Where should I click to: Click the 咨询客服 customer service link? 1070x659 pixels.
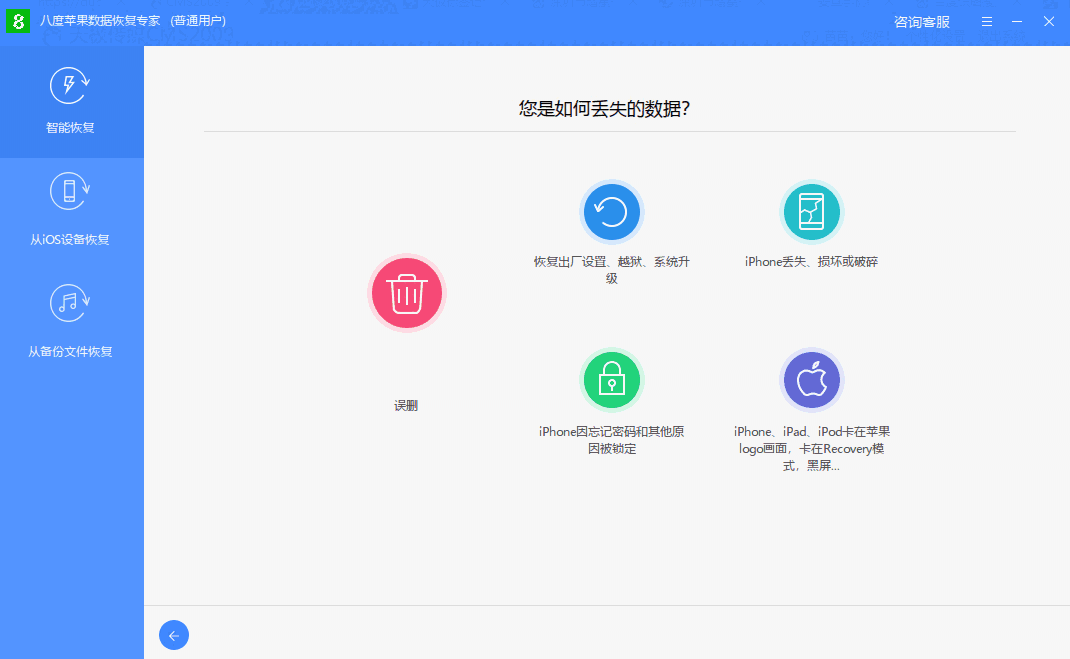[x=921, y=21]
